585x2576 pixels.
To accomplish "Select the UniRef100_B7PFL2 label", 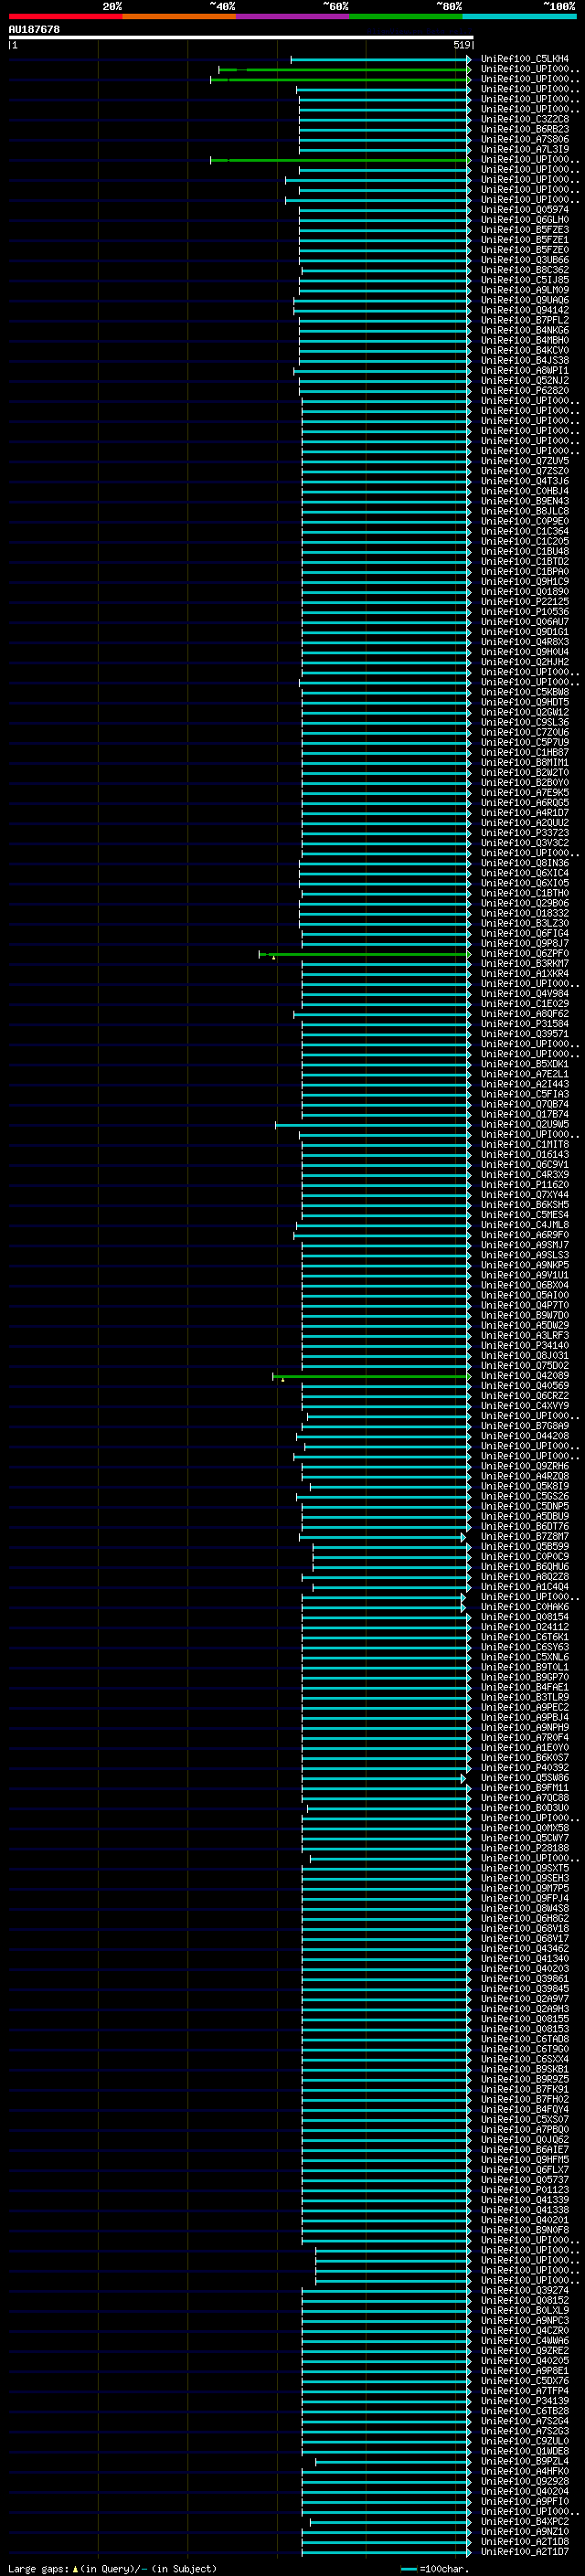I will tap(525, 320).
